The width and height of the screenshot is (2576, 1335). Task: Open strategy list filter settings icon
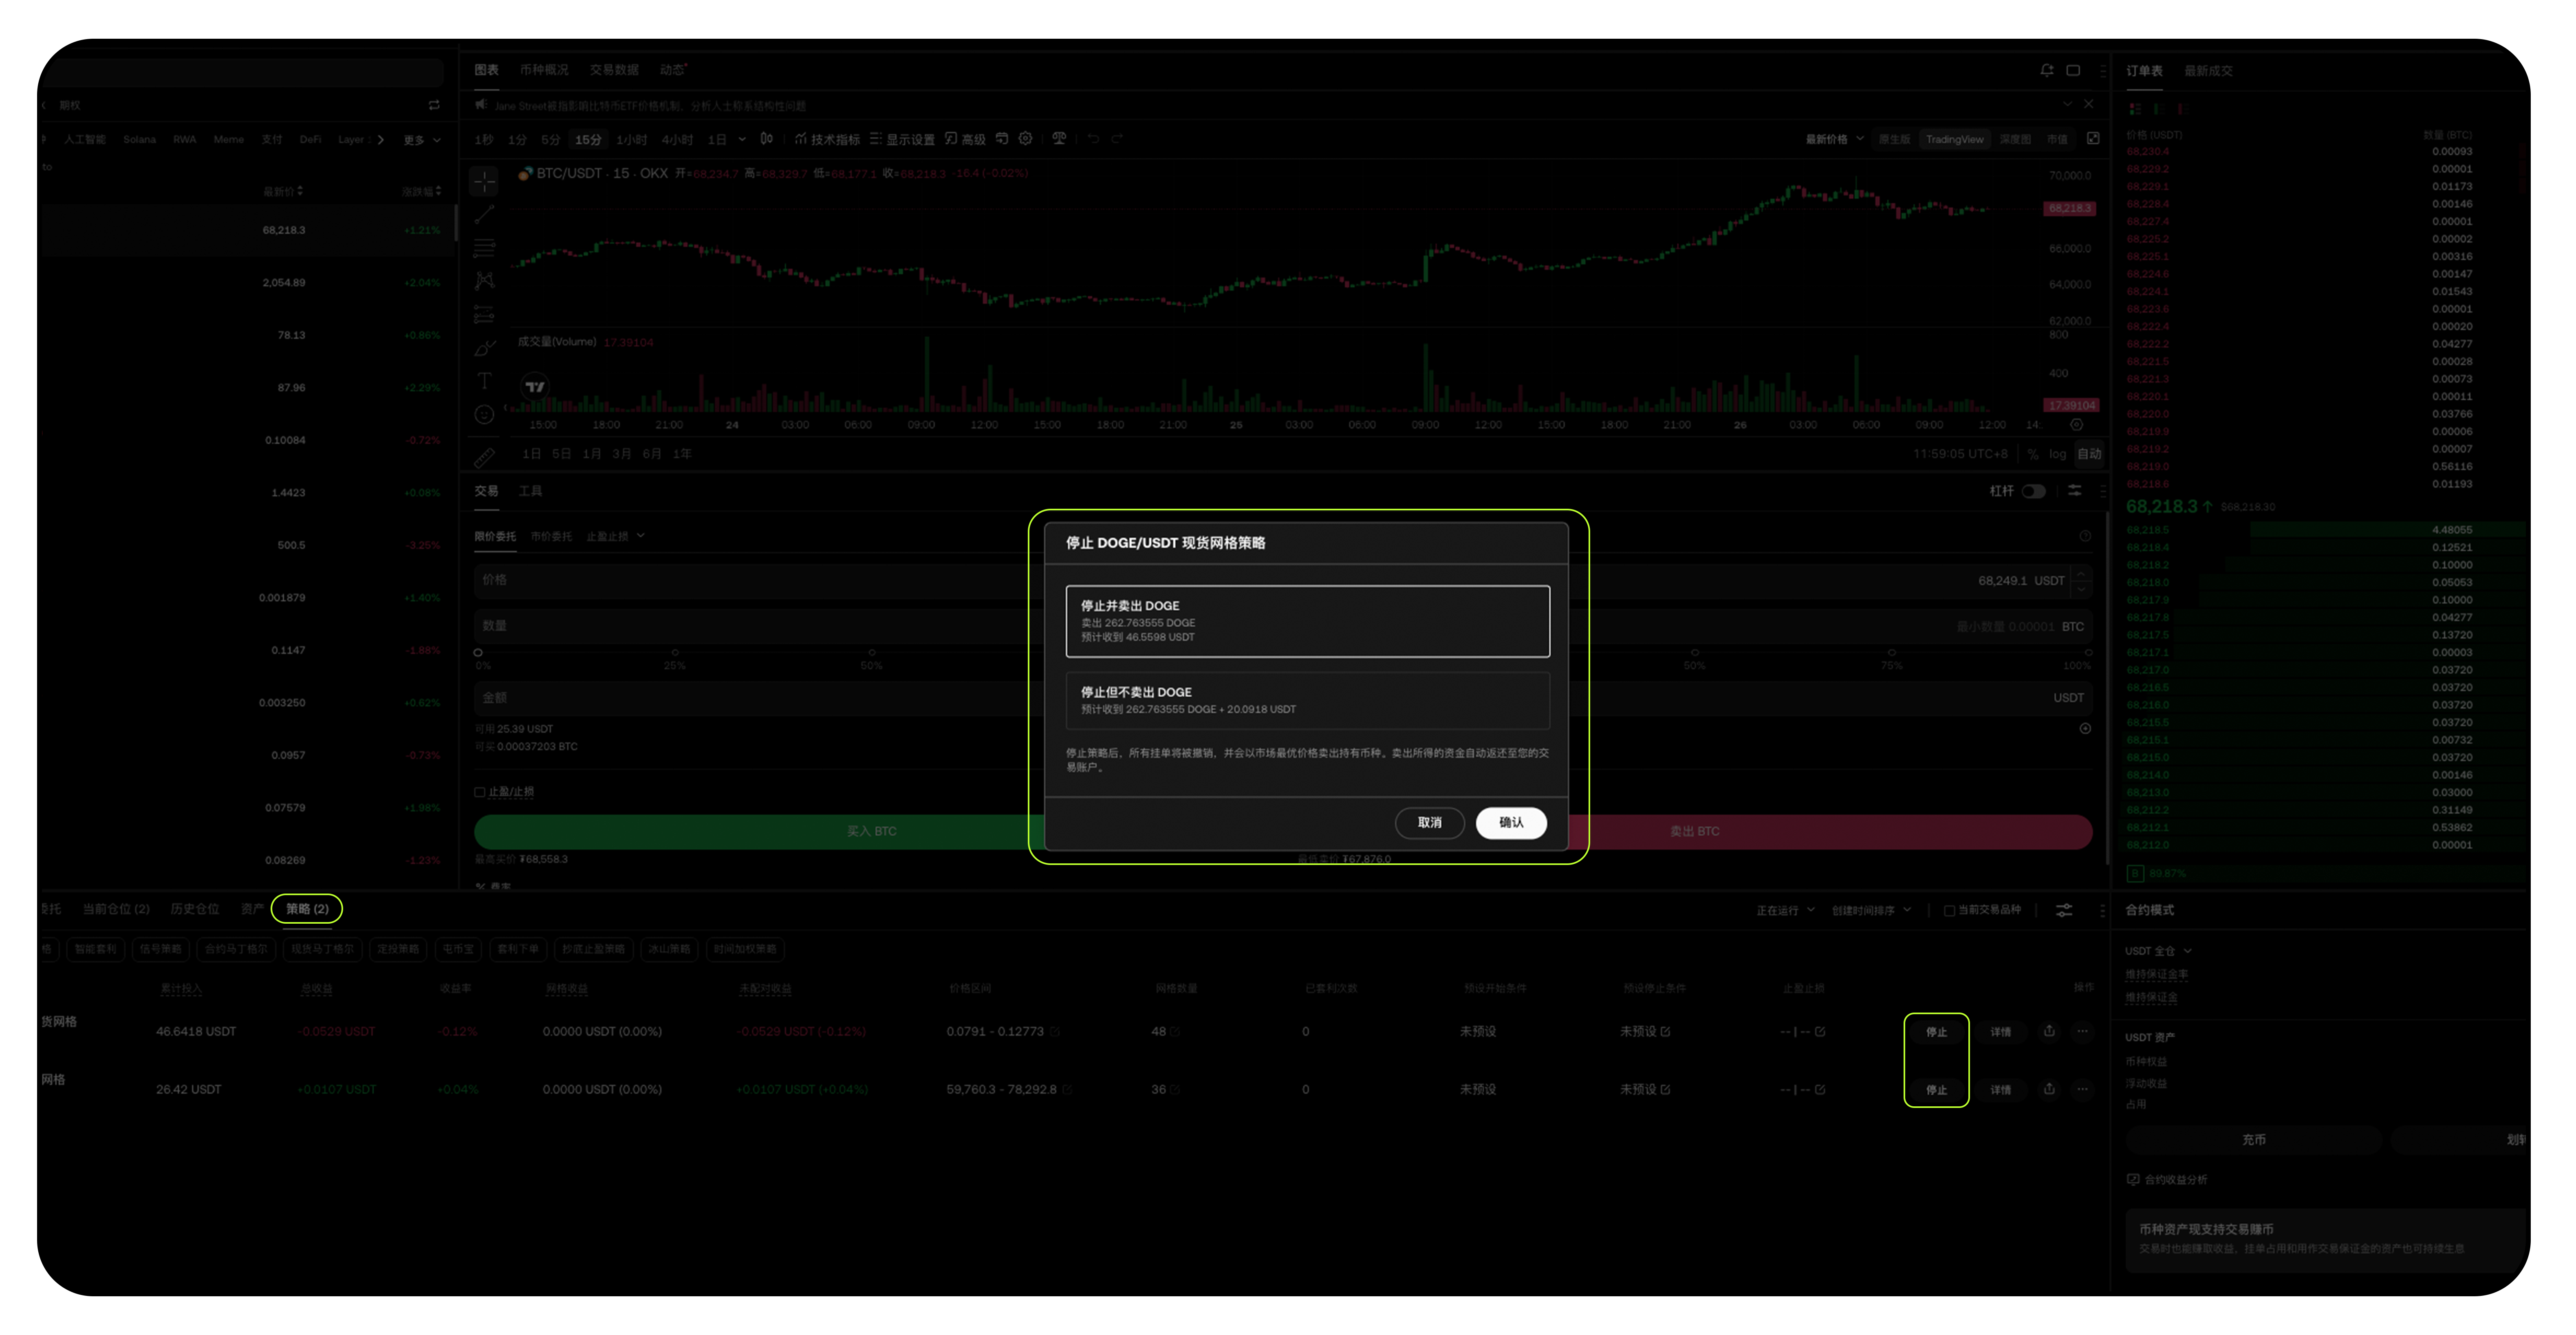[x=2064, y=910]
